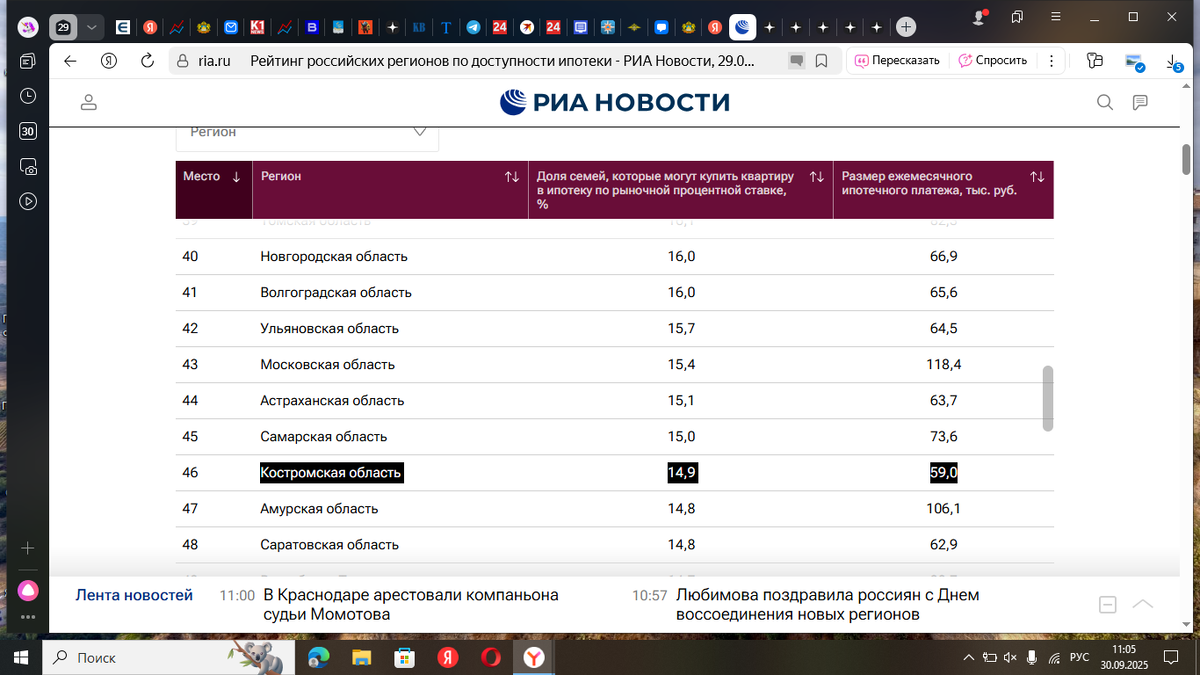Switch to the KB tab
The width and height of the screenshot is (1200, 675).
pos(419,27)
